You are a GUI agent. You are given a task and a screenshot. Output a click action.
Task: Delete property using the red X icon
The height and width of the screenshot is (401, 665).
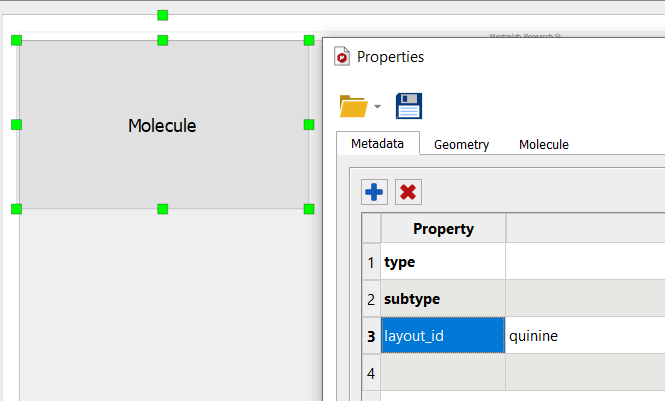(x=408, y=192)
